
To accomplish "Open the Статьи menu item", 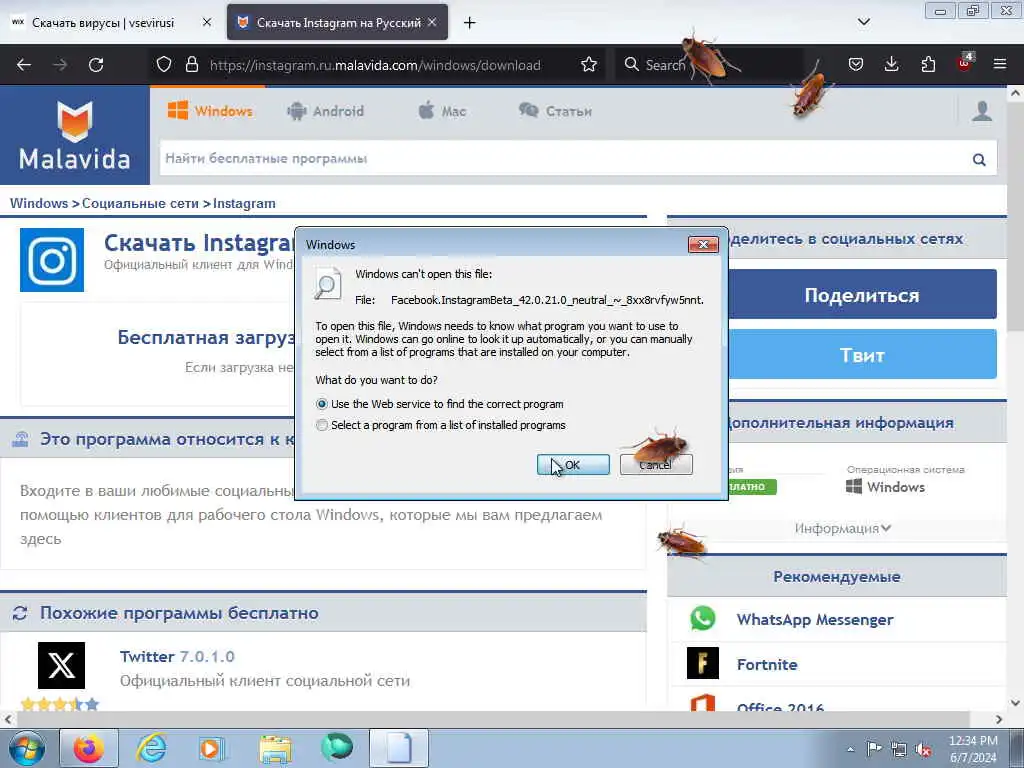I will click(555, 111).
